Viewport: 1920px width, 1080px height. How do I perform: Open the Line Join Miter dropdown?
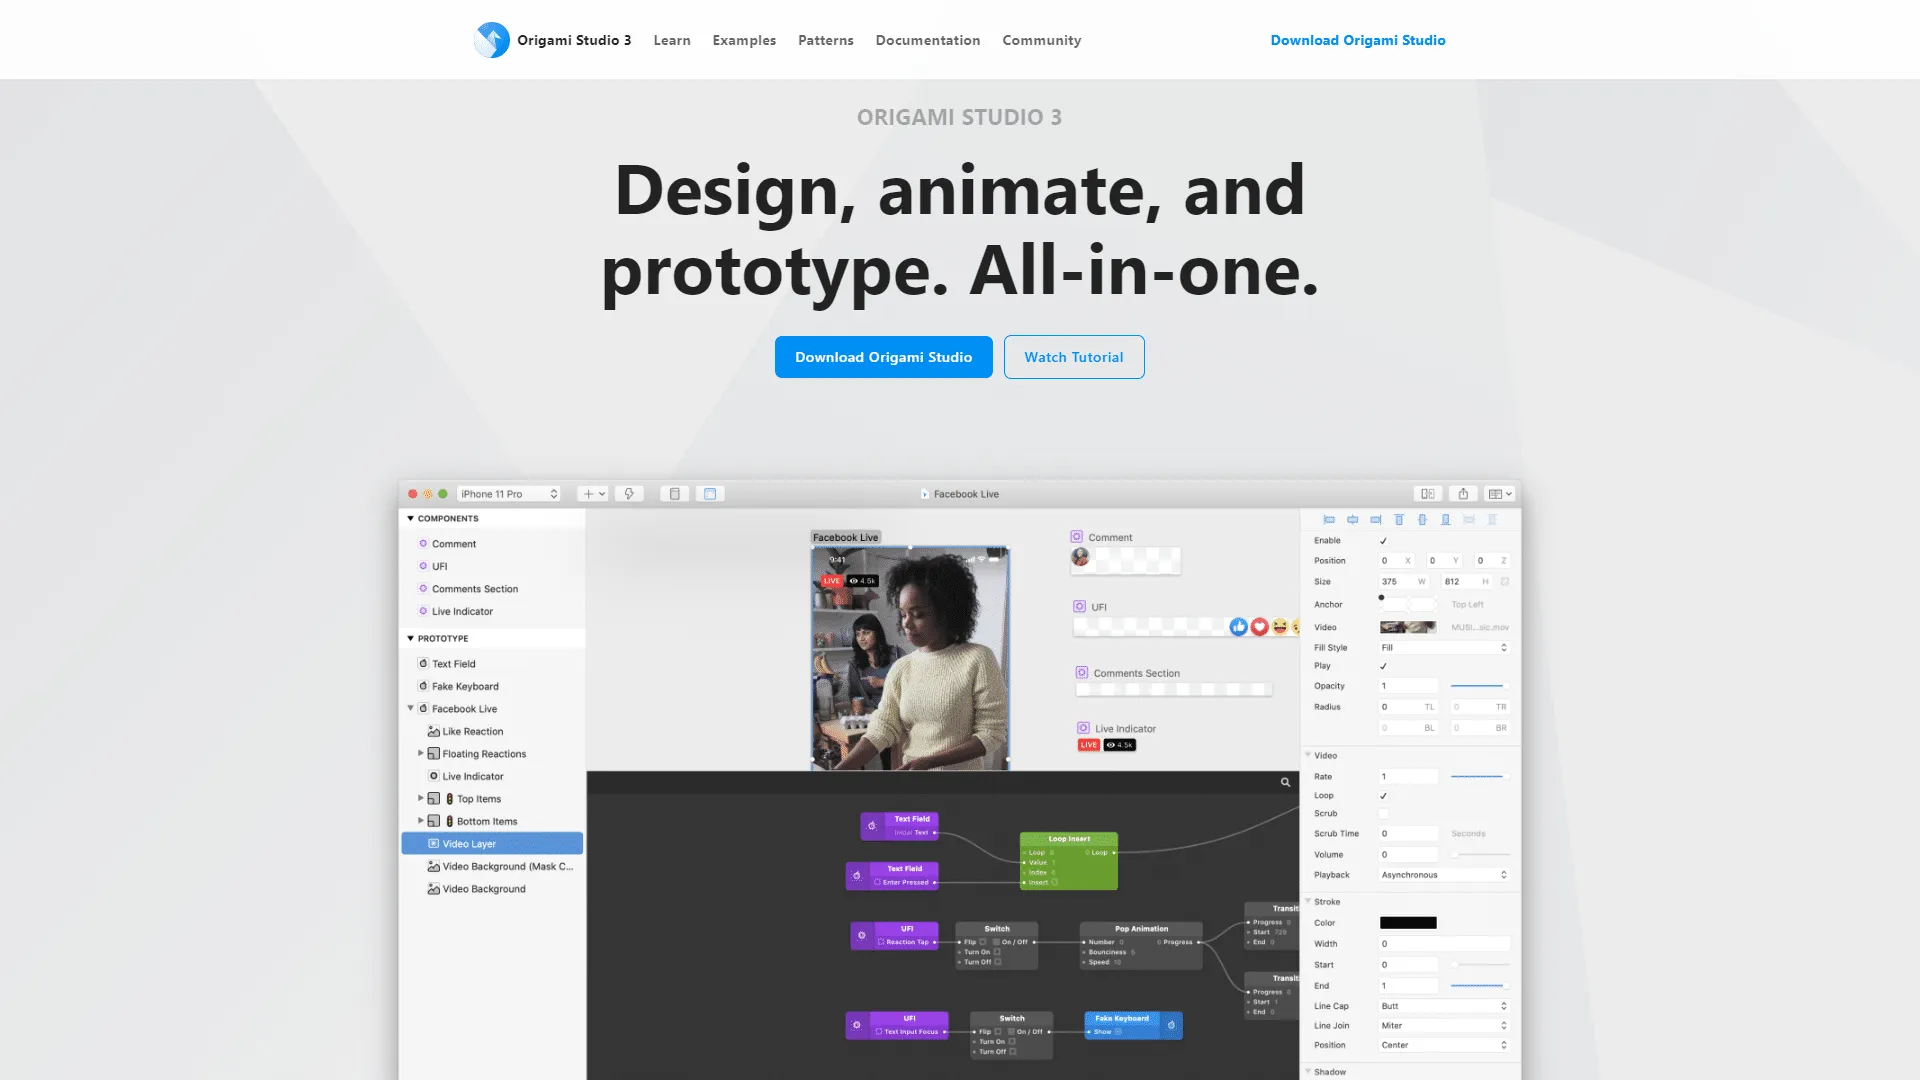pos(1444,1026)
